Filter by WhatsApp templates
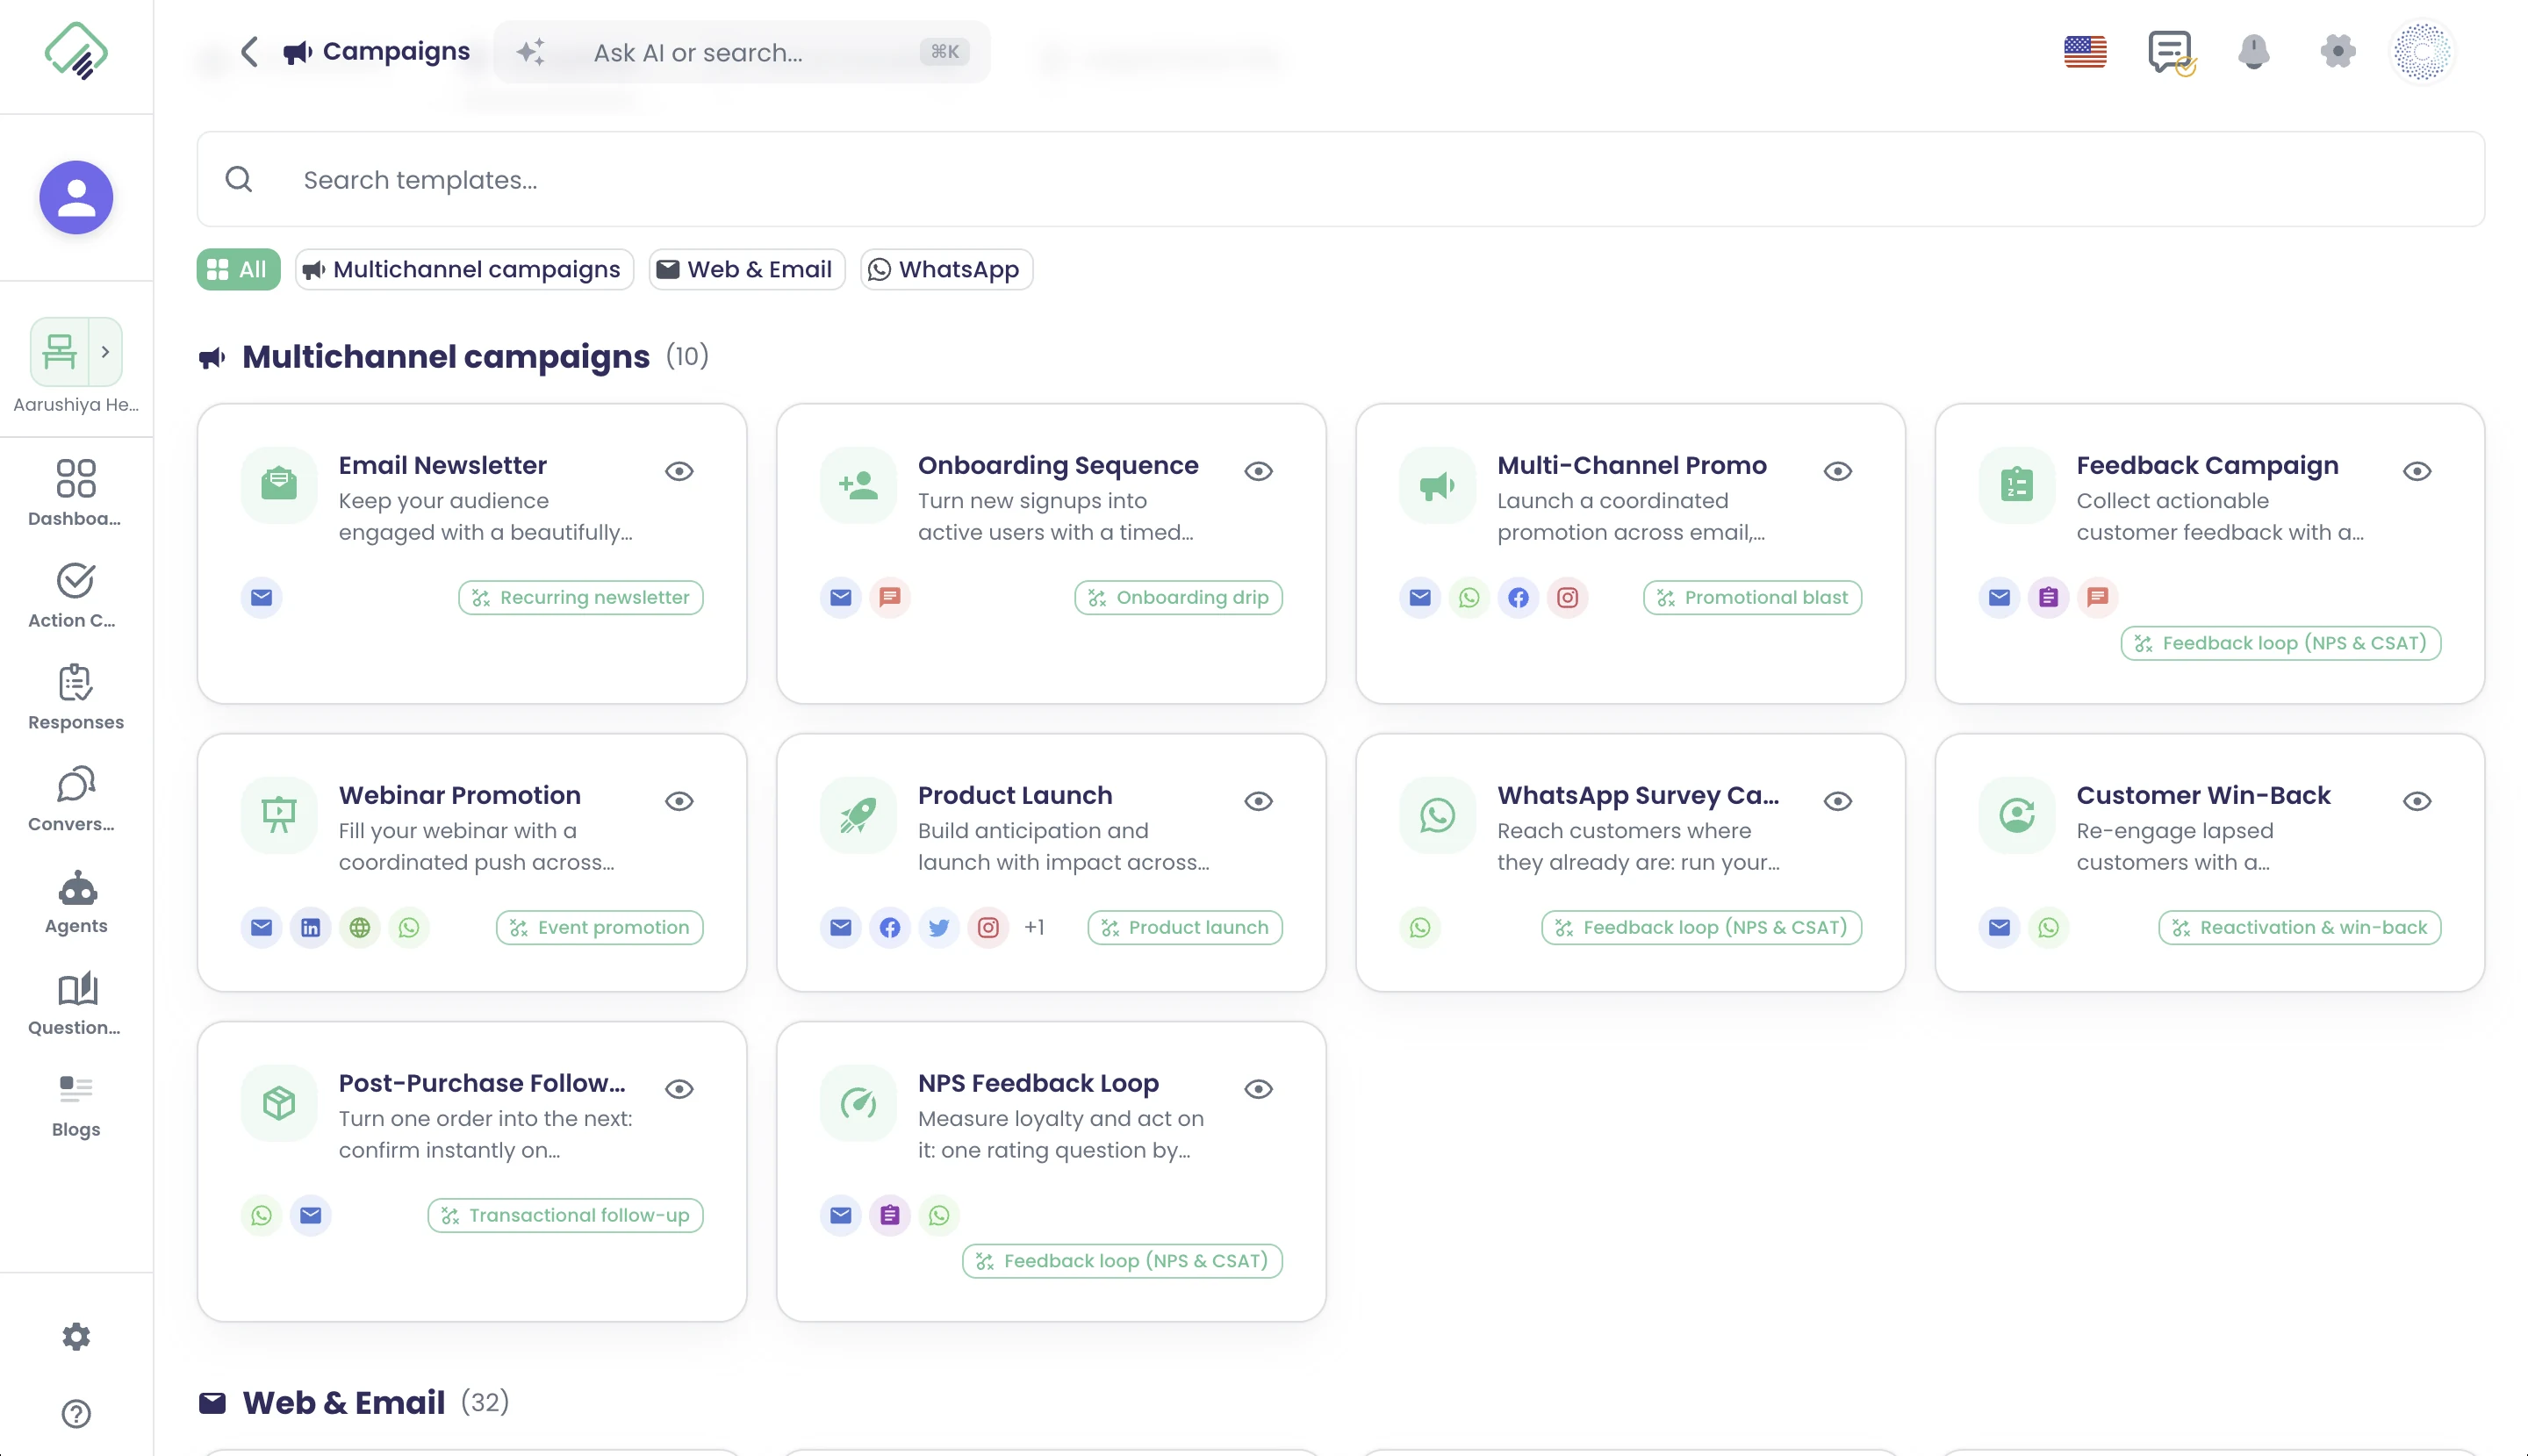 946,269
